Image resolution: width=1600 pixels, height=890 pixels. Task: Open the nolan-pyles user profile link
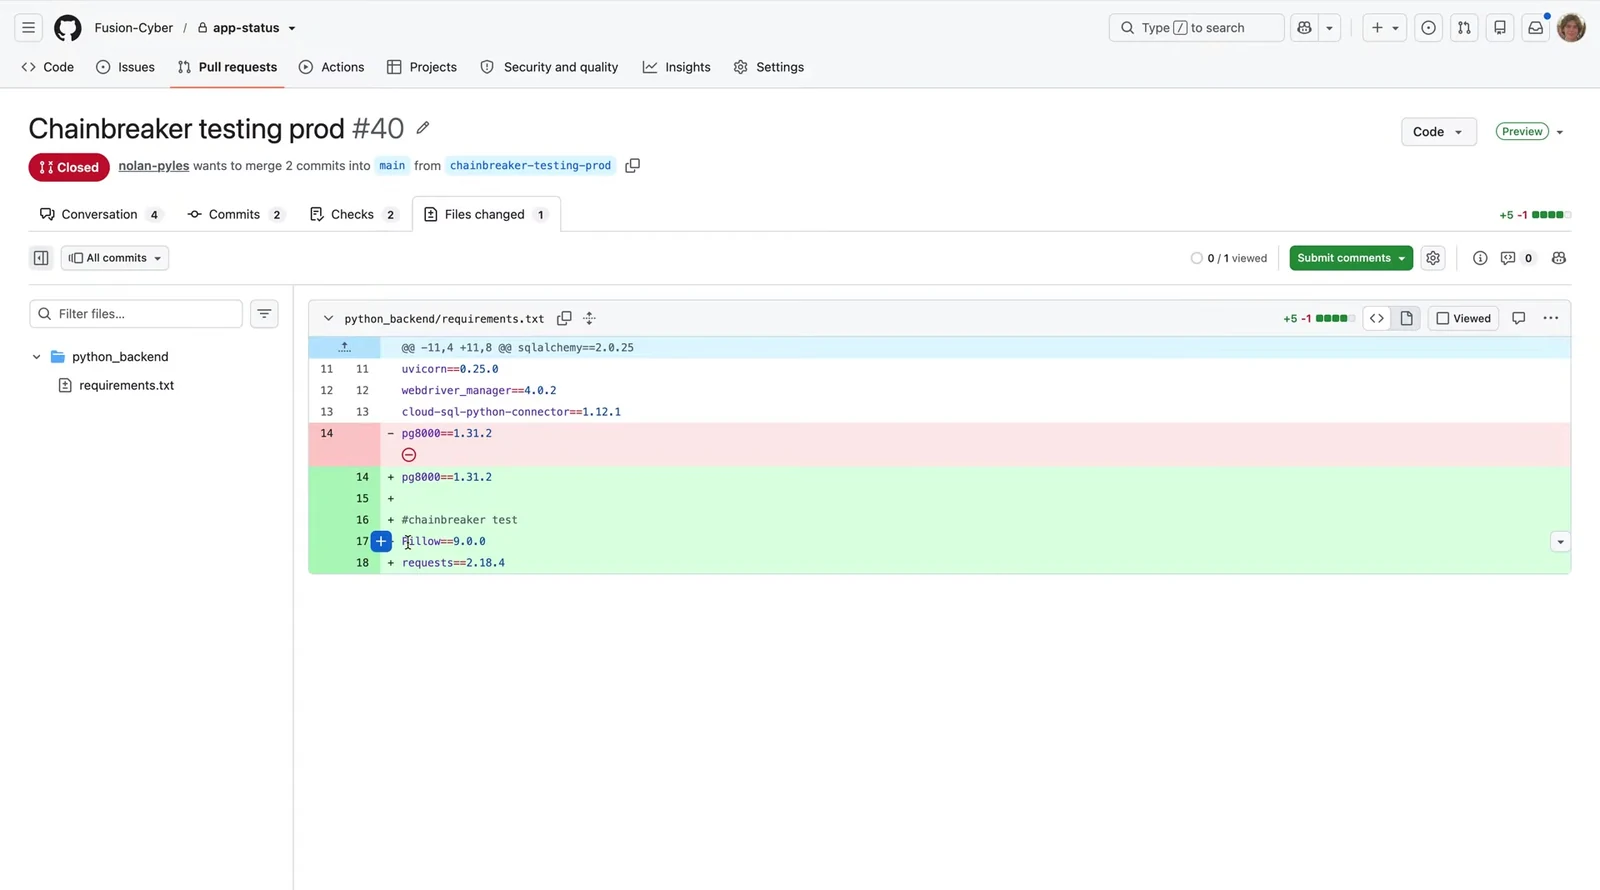pyautogui.click(x=154, y=166)
